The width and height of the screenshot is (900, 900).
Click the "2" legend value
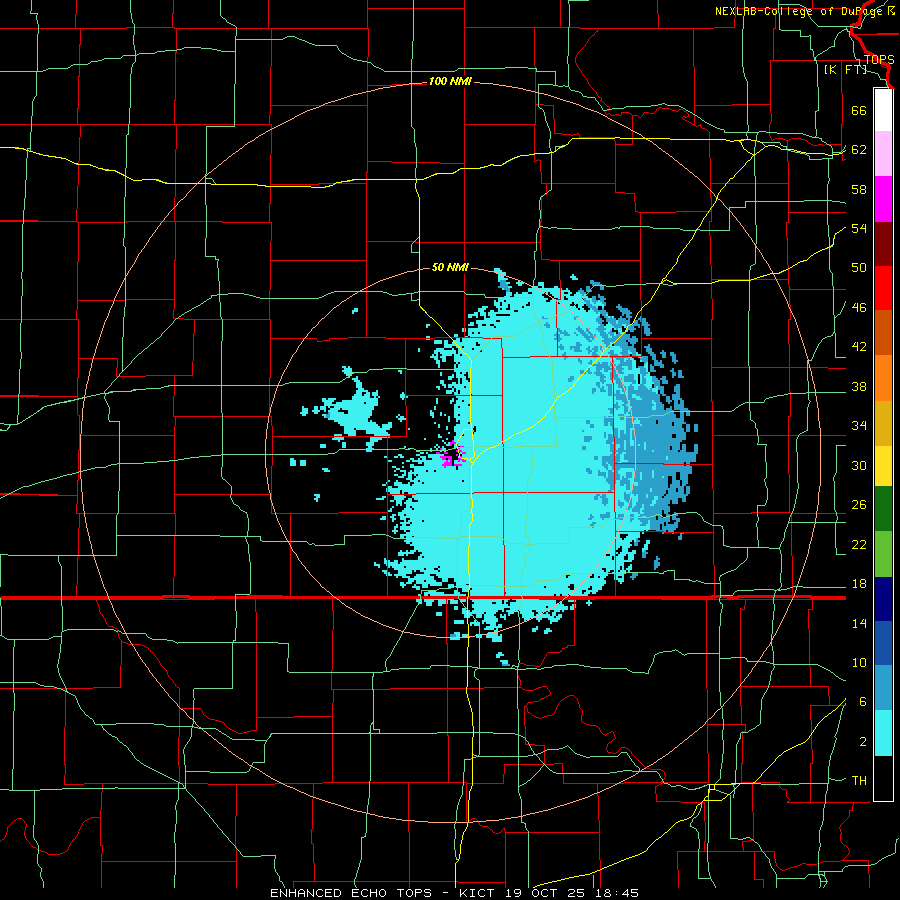pos(863,742)
